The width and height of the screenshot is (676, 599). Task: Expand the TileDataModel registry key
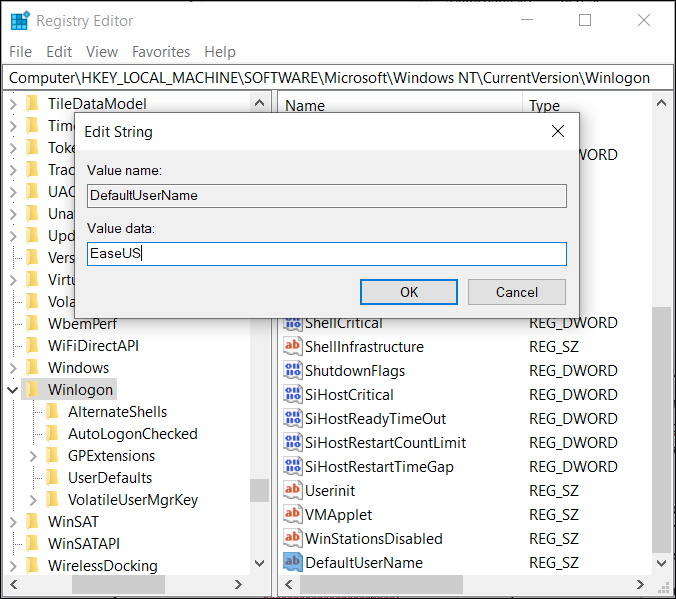13,104
